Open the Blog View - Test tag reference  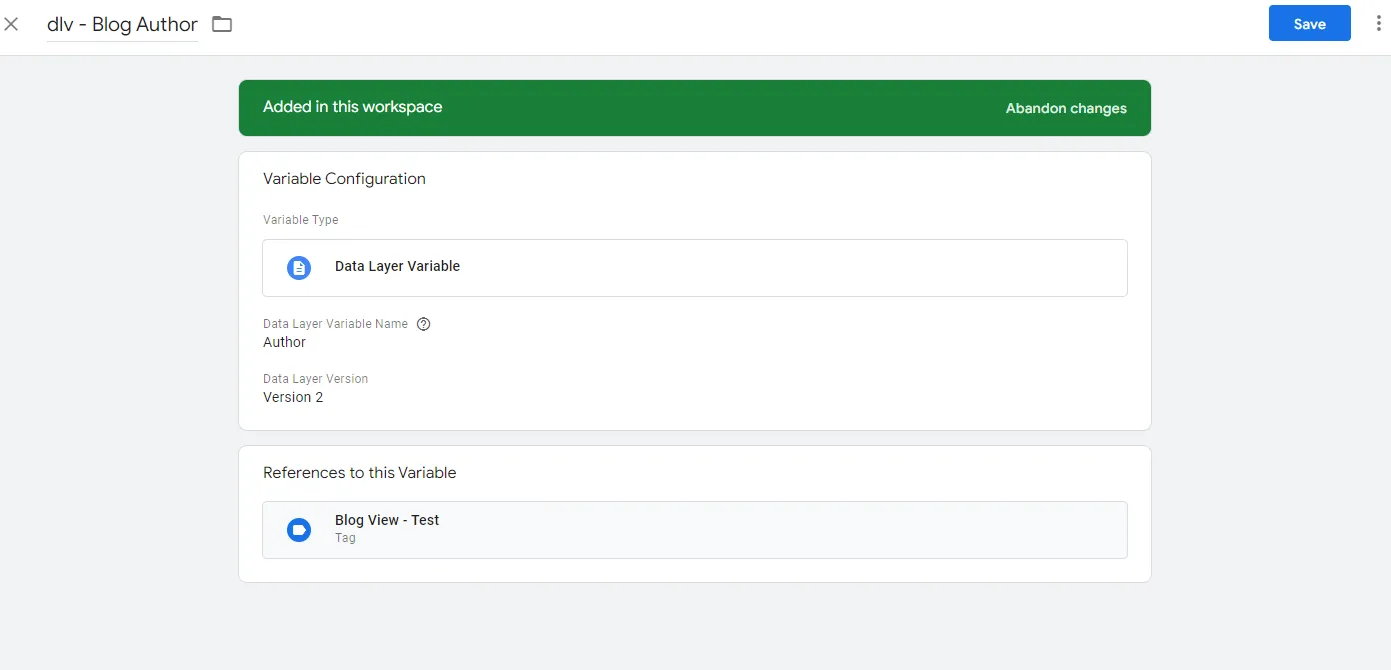point(694,530)
